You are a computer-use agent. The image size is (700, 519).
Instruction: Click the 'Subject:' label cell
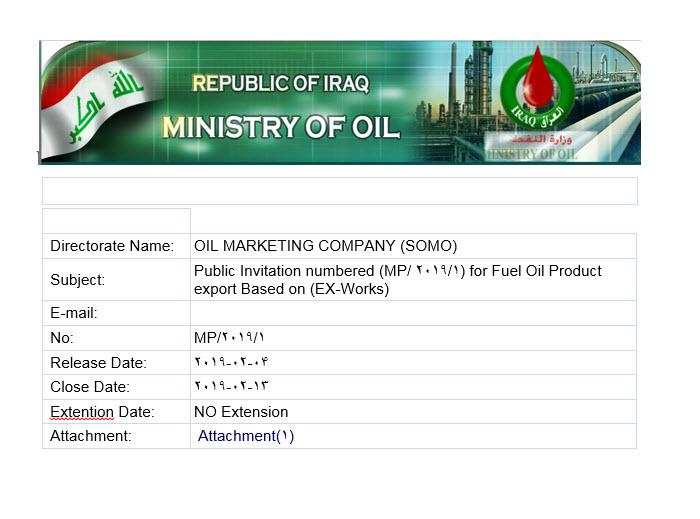(117, 280)
